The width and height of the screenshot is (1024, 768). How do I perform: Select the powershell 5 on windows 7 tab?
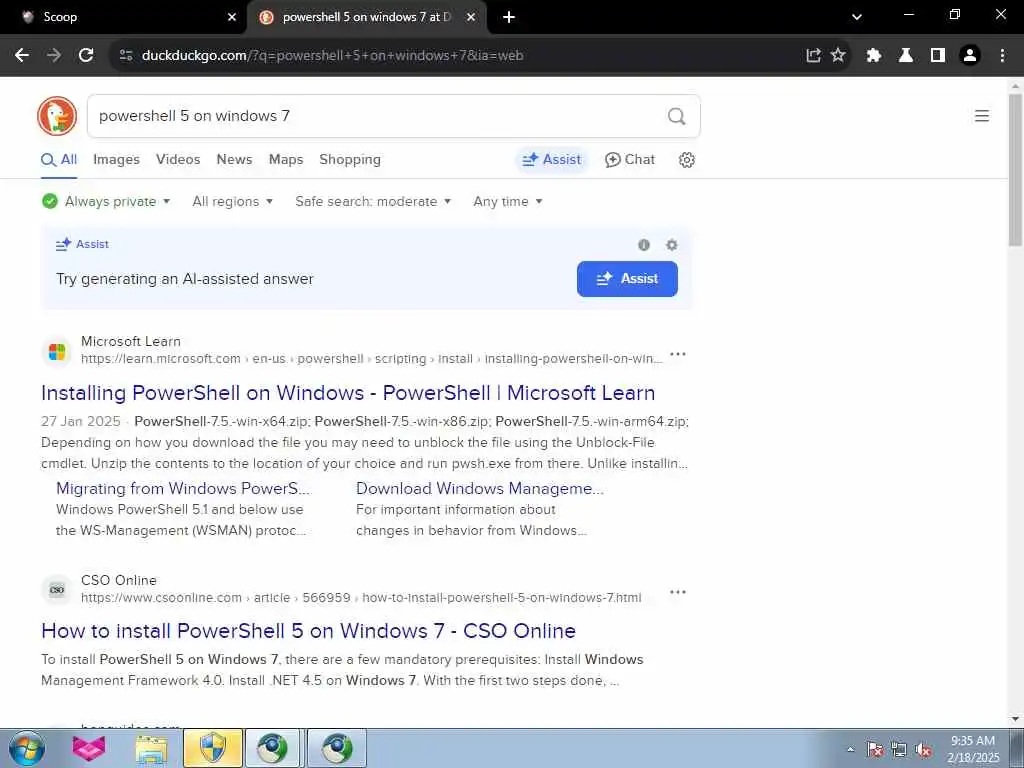368,18
